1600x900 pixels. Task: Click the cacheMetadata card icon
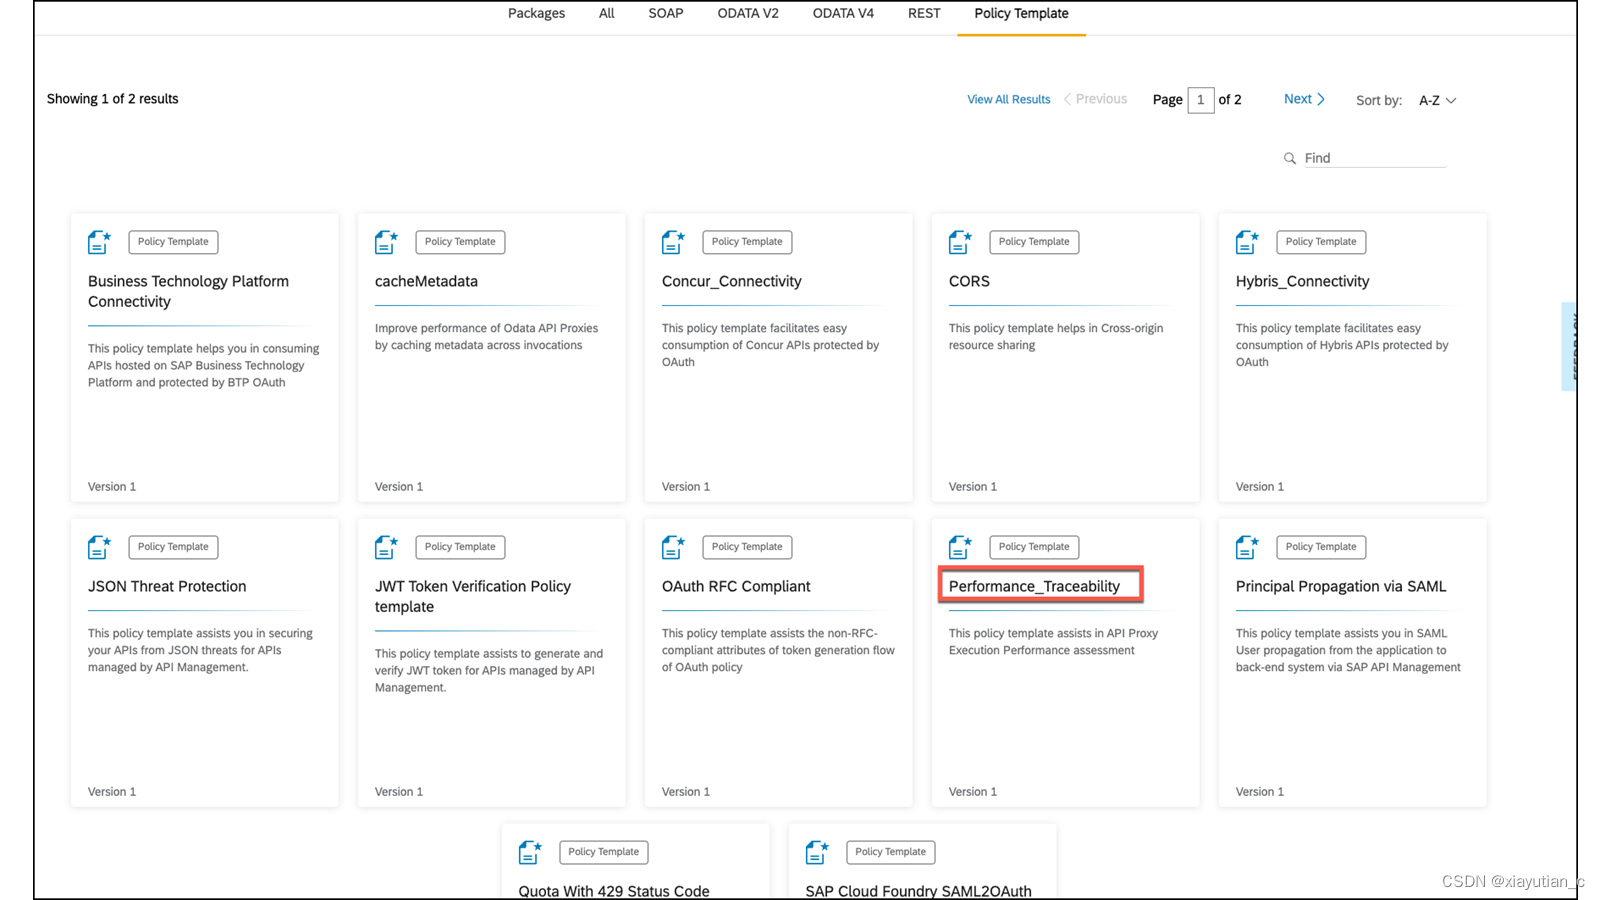point(386,242)
